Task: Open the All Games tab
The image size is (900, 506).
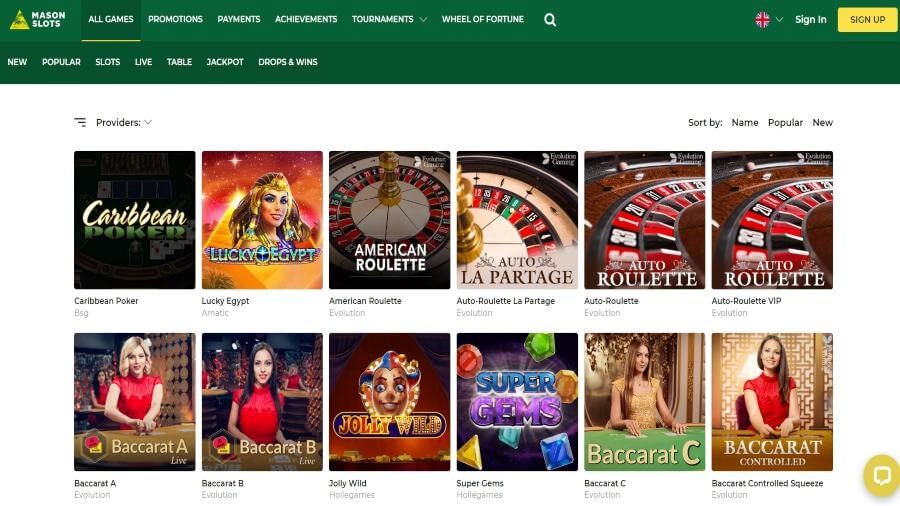Action: (x=111, y=20)
